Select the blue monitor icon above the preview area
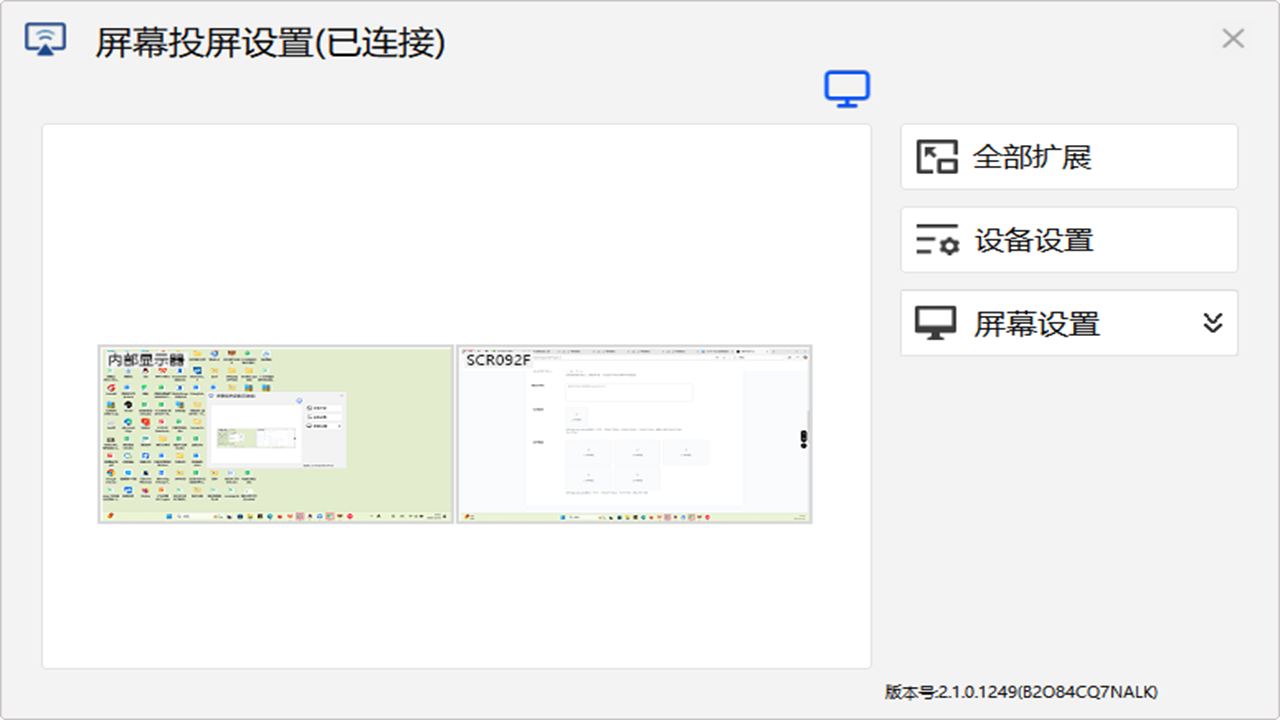The width and height of the screenshot is (1280, 720). tap(847, 88)
